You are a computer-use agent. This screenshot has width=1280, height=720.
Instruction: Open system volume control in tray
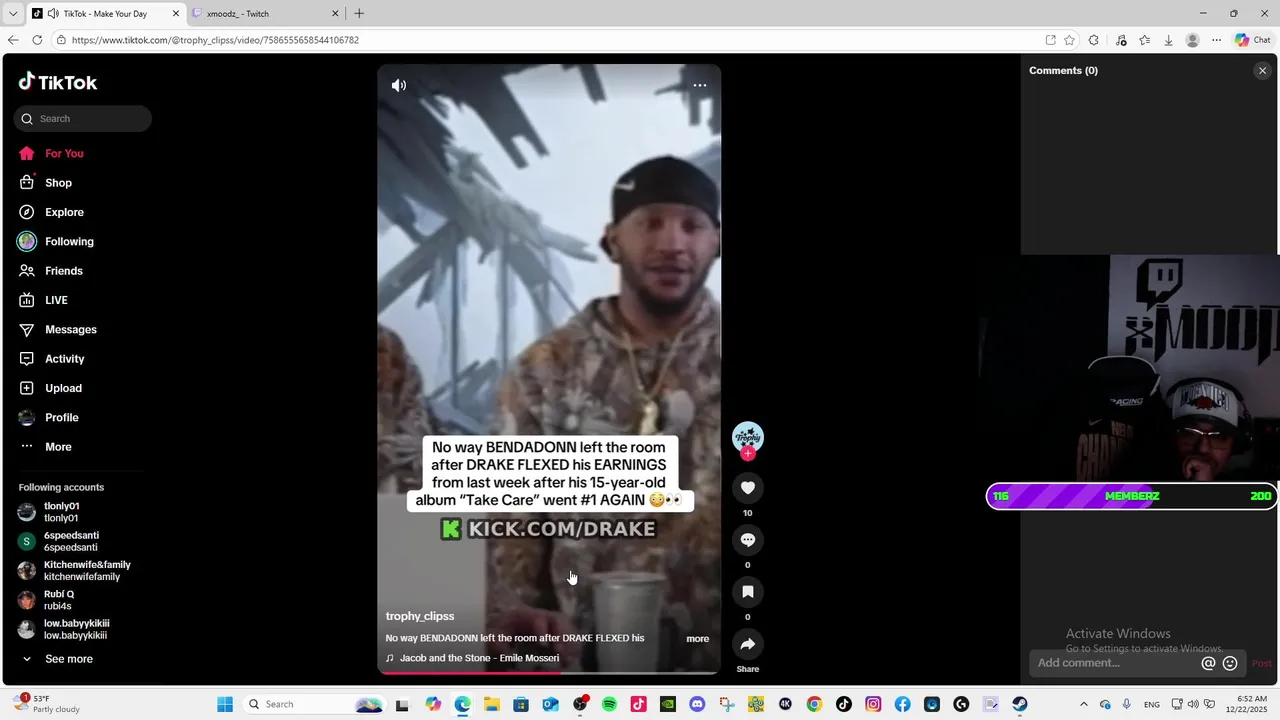point(1192,704)
